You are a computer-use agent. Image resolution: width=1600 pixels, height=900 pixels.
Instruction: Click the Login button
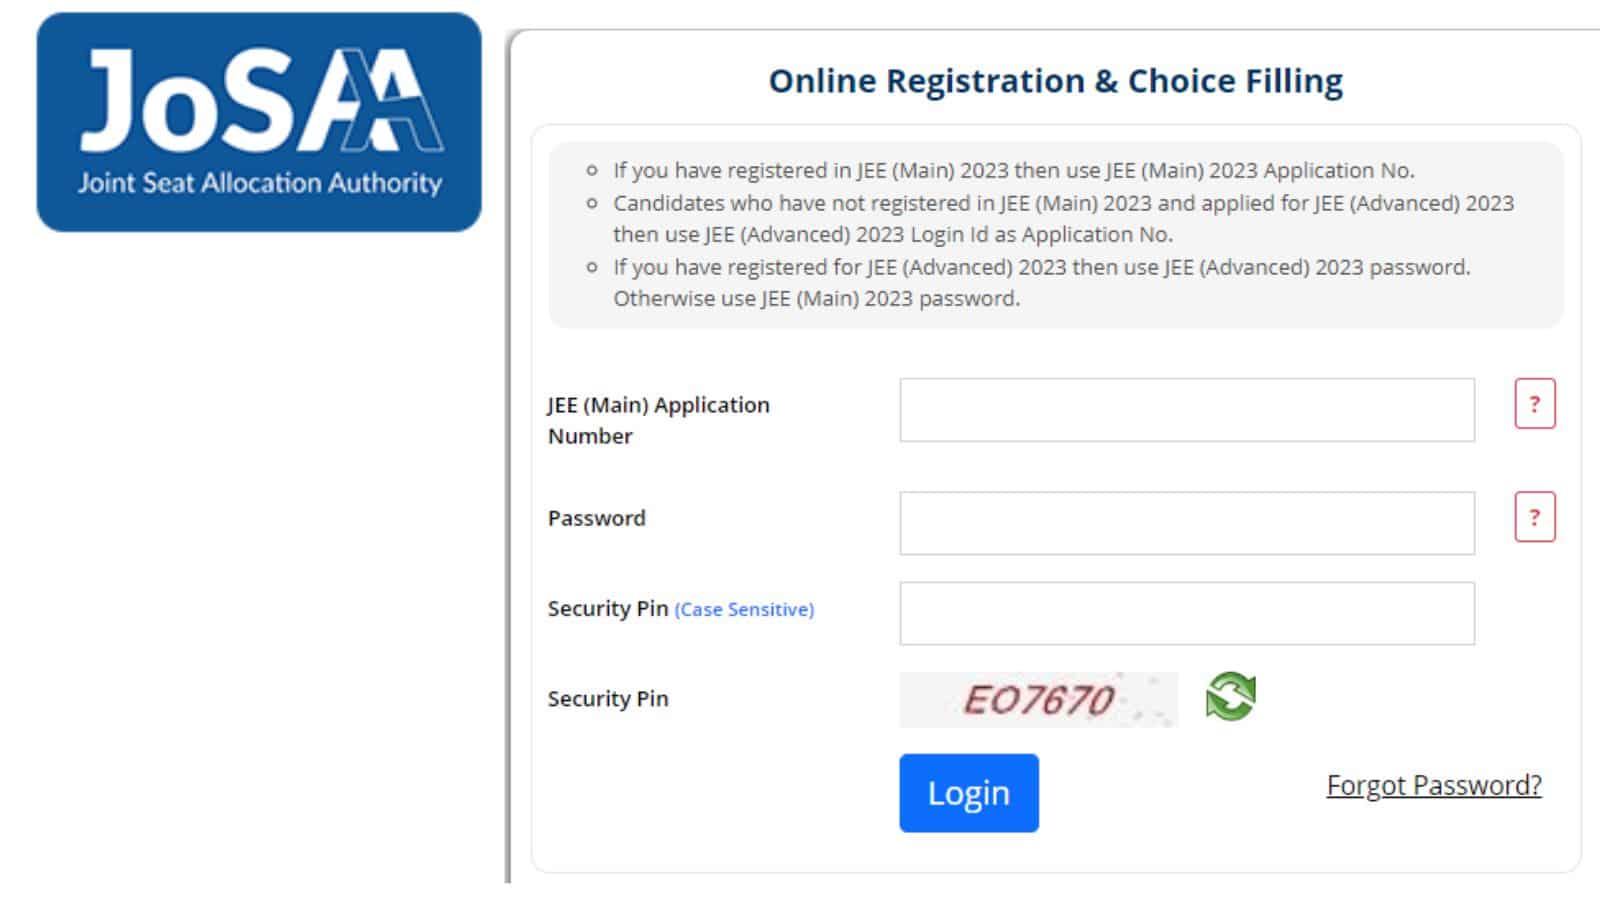[969, 793]
